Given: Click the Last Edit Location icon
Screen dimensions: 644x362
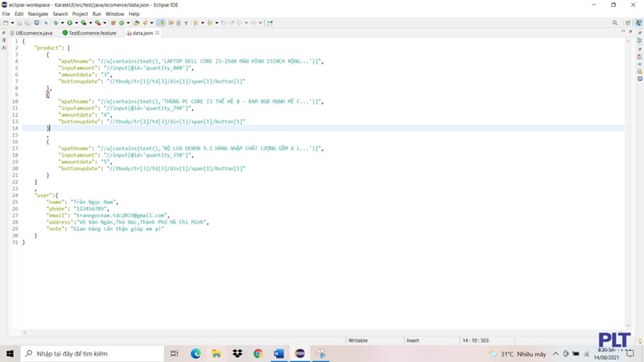Looking at the screenshot, I should (224, 23).
